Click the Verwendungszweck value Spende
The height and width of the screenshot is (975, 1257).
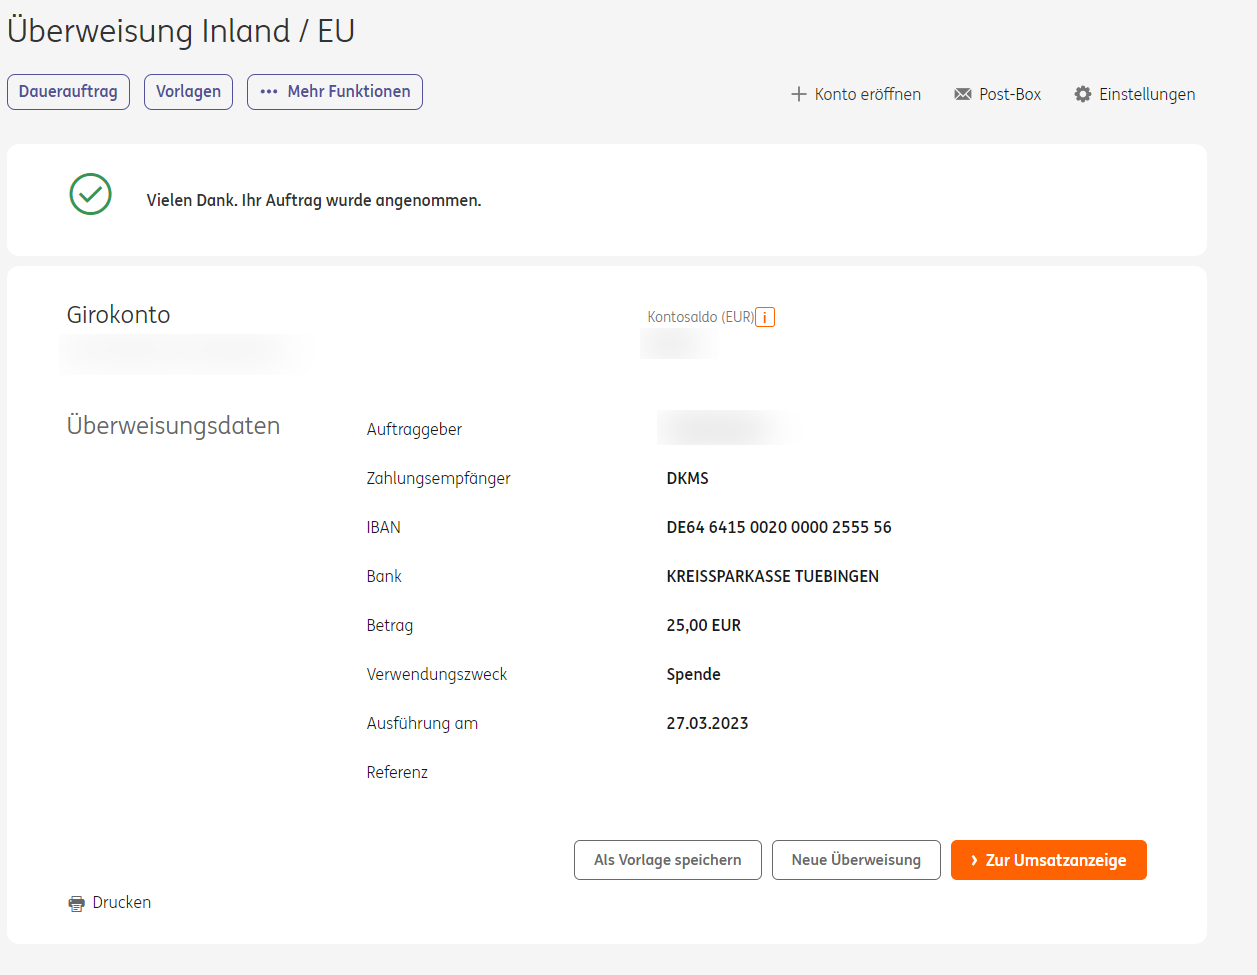click(694, 674)
